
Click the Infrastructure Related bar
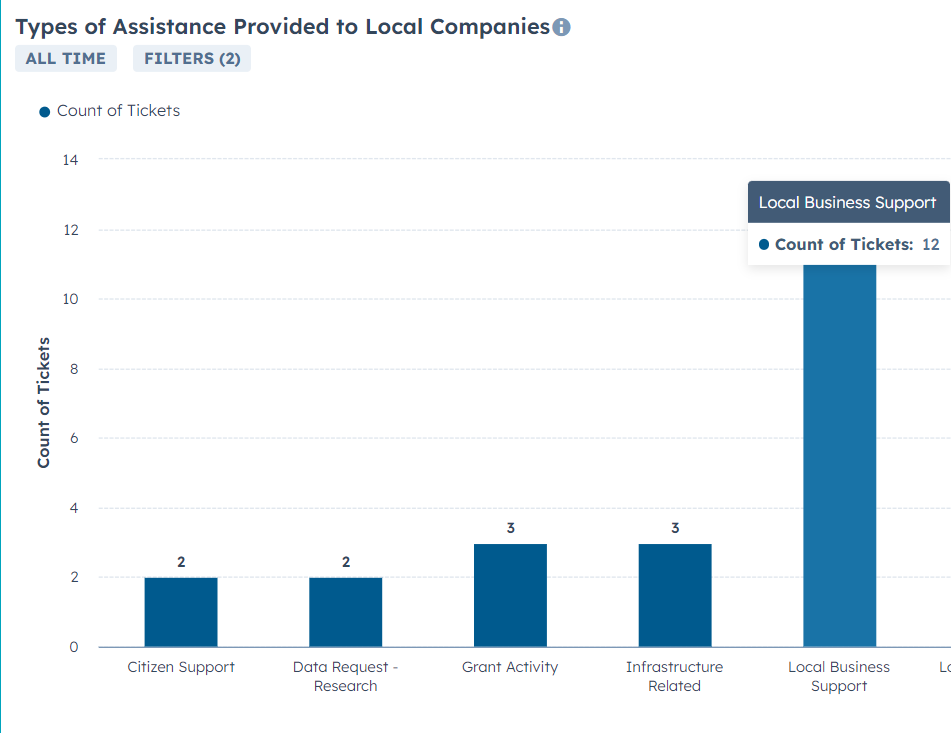click(675, 595)
